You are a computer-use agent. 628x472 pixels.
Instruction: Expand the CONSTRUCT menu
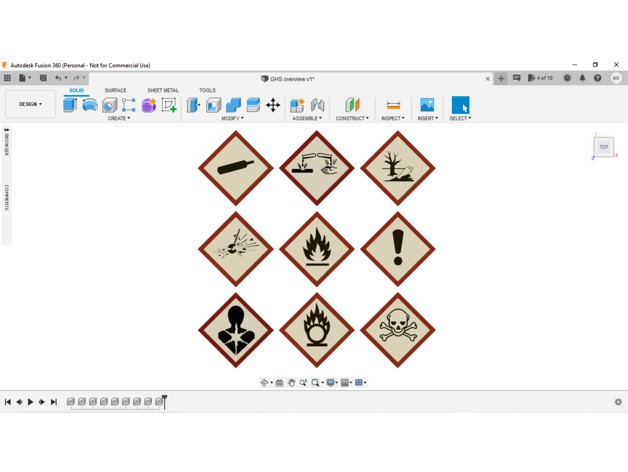[352, 118]
